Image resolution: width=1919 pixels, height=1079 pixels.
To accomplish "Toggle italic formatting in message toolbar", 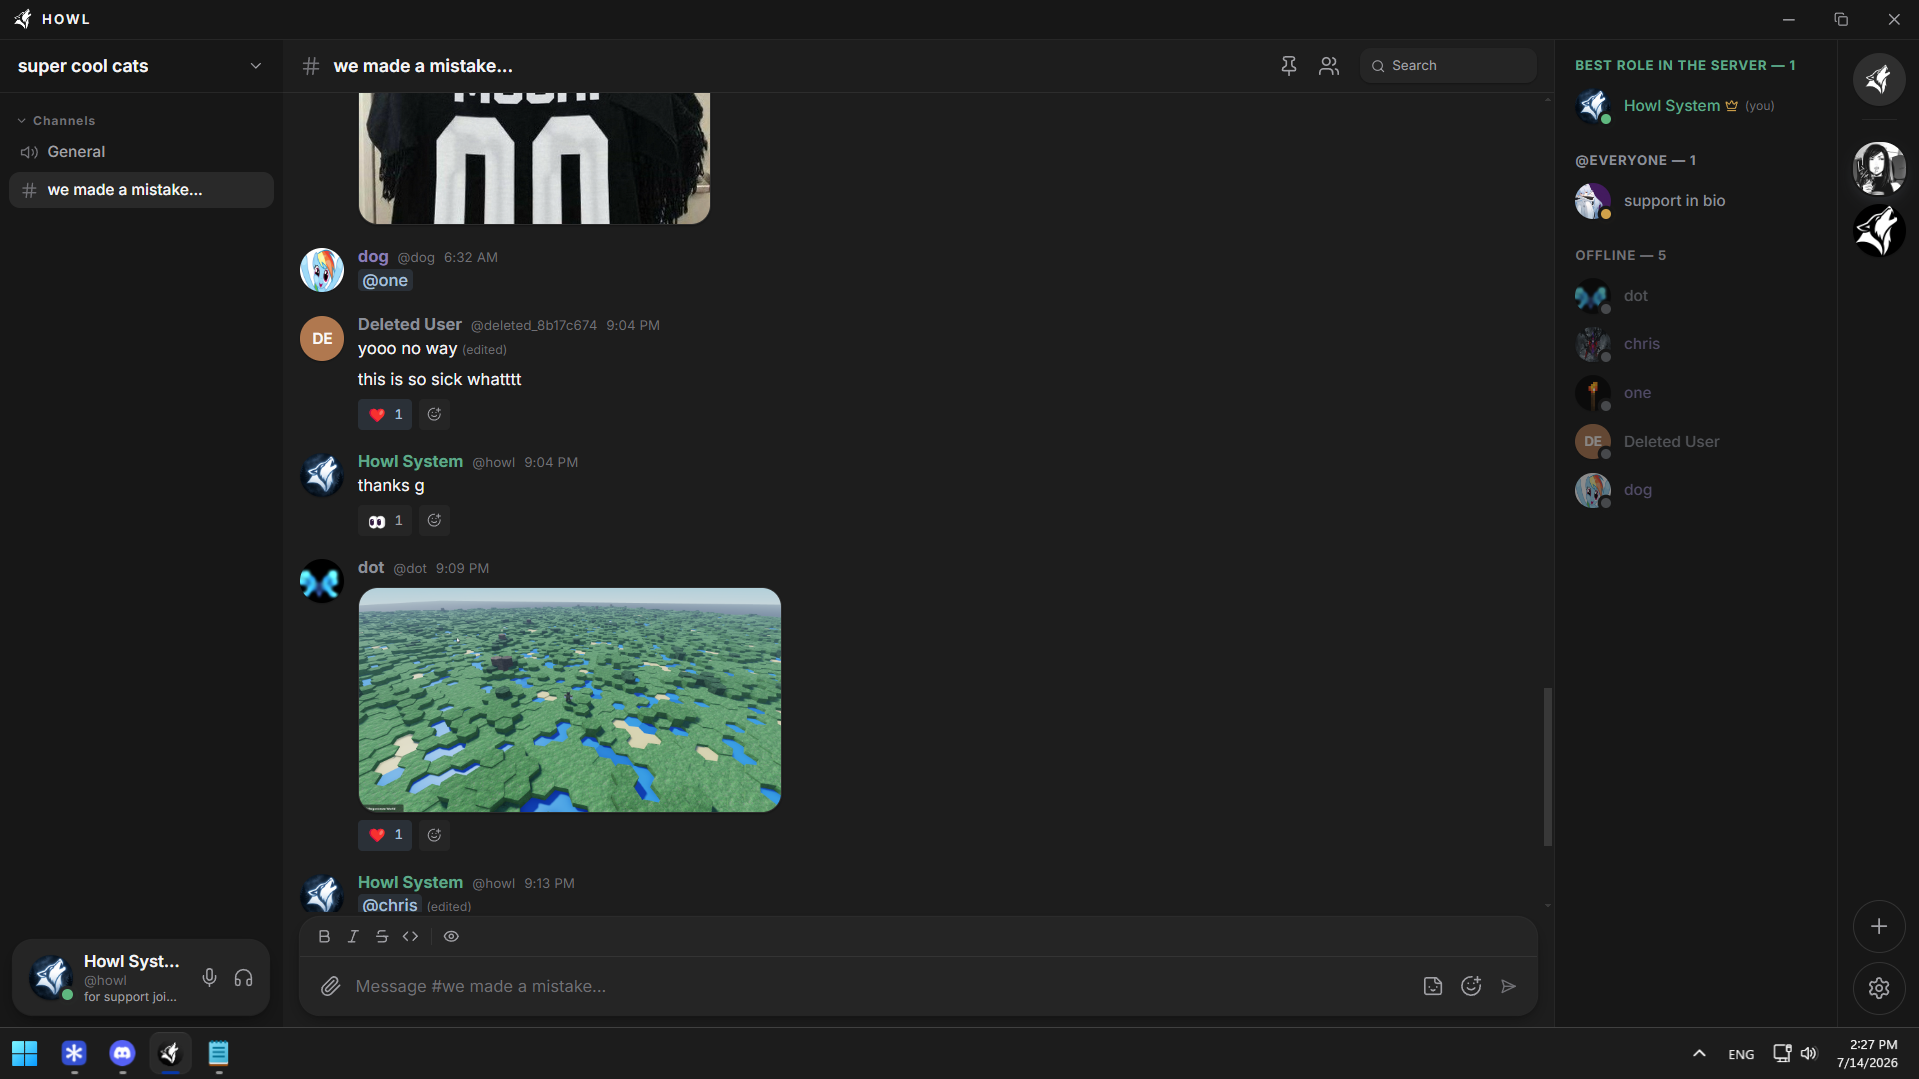I will pos(353,937).
